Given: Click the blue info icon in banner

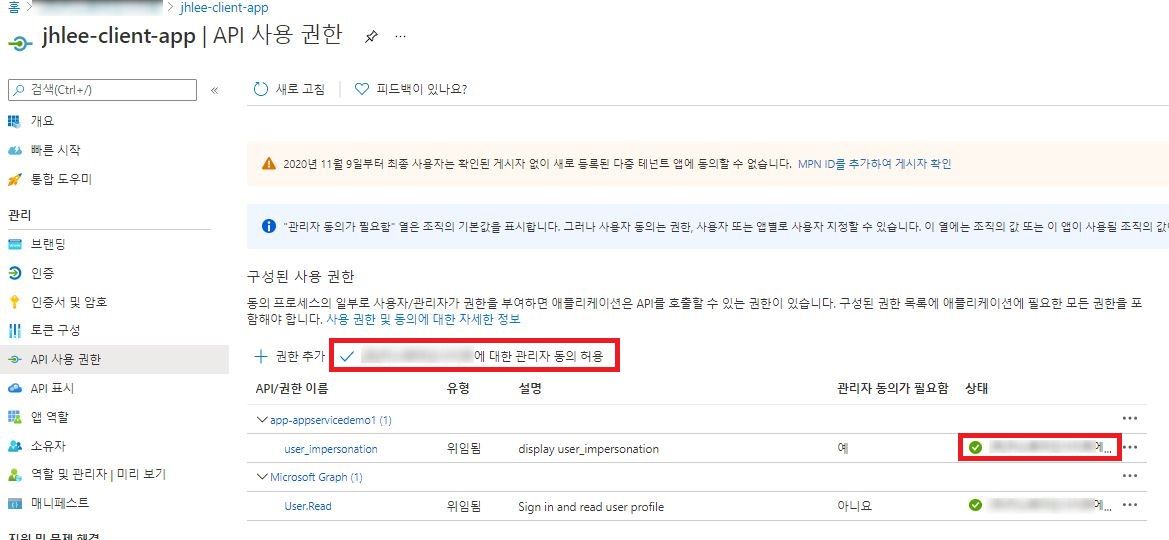Looking at the screenshot, I should click(x=269, y=225).
